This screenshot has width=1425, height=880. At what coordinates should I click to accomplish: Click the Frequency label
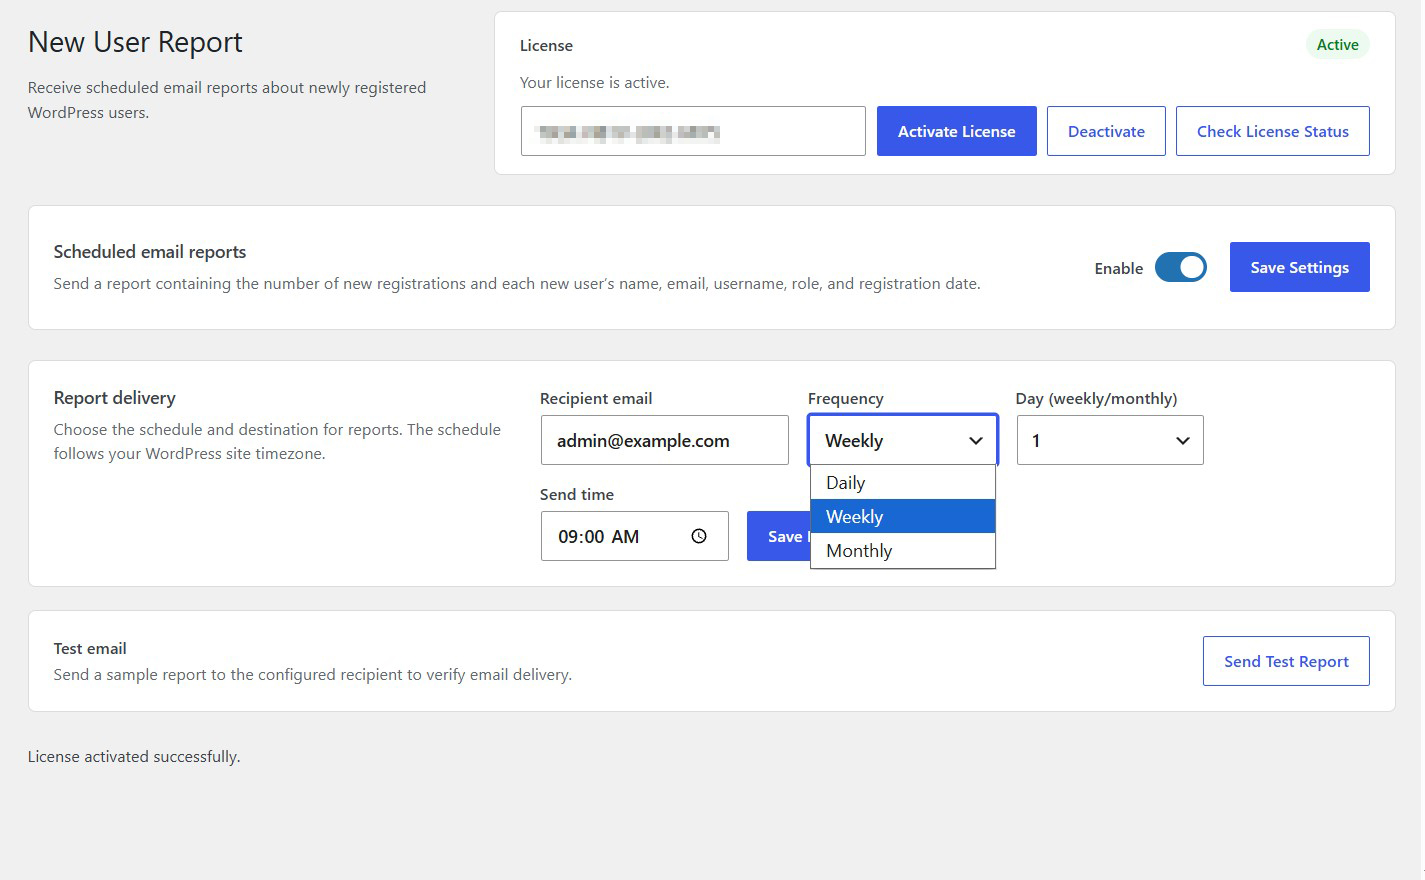[x=846, y=398]
